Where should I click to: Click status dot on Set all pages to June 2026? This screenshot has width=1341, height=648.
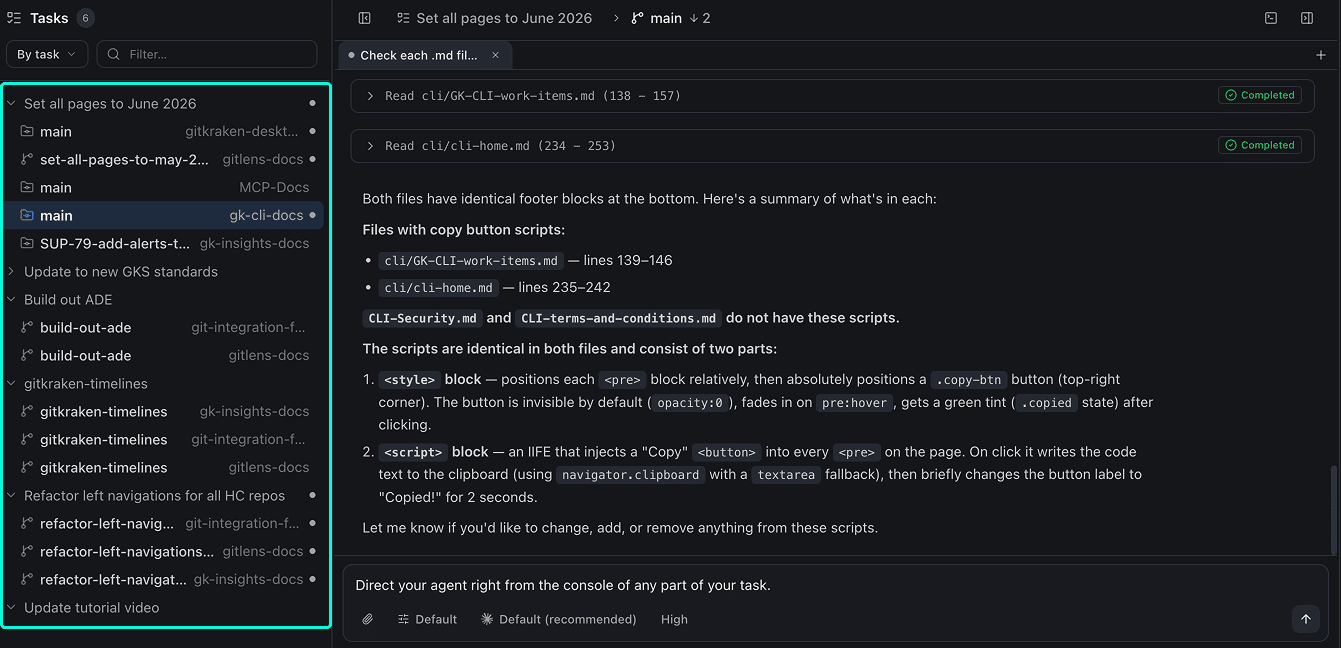pyautogui.click(x=312, y=103)
